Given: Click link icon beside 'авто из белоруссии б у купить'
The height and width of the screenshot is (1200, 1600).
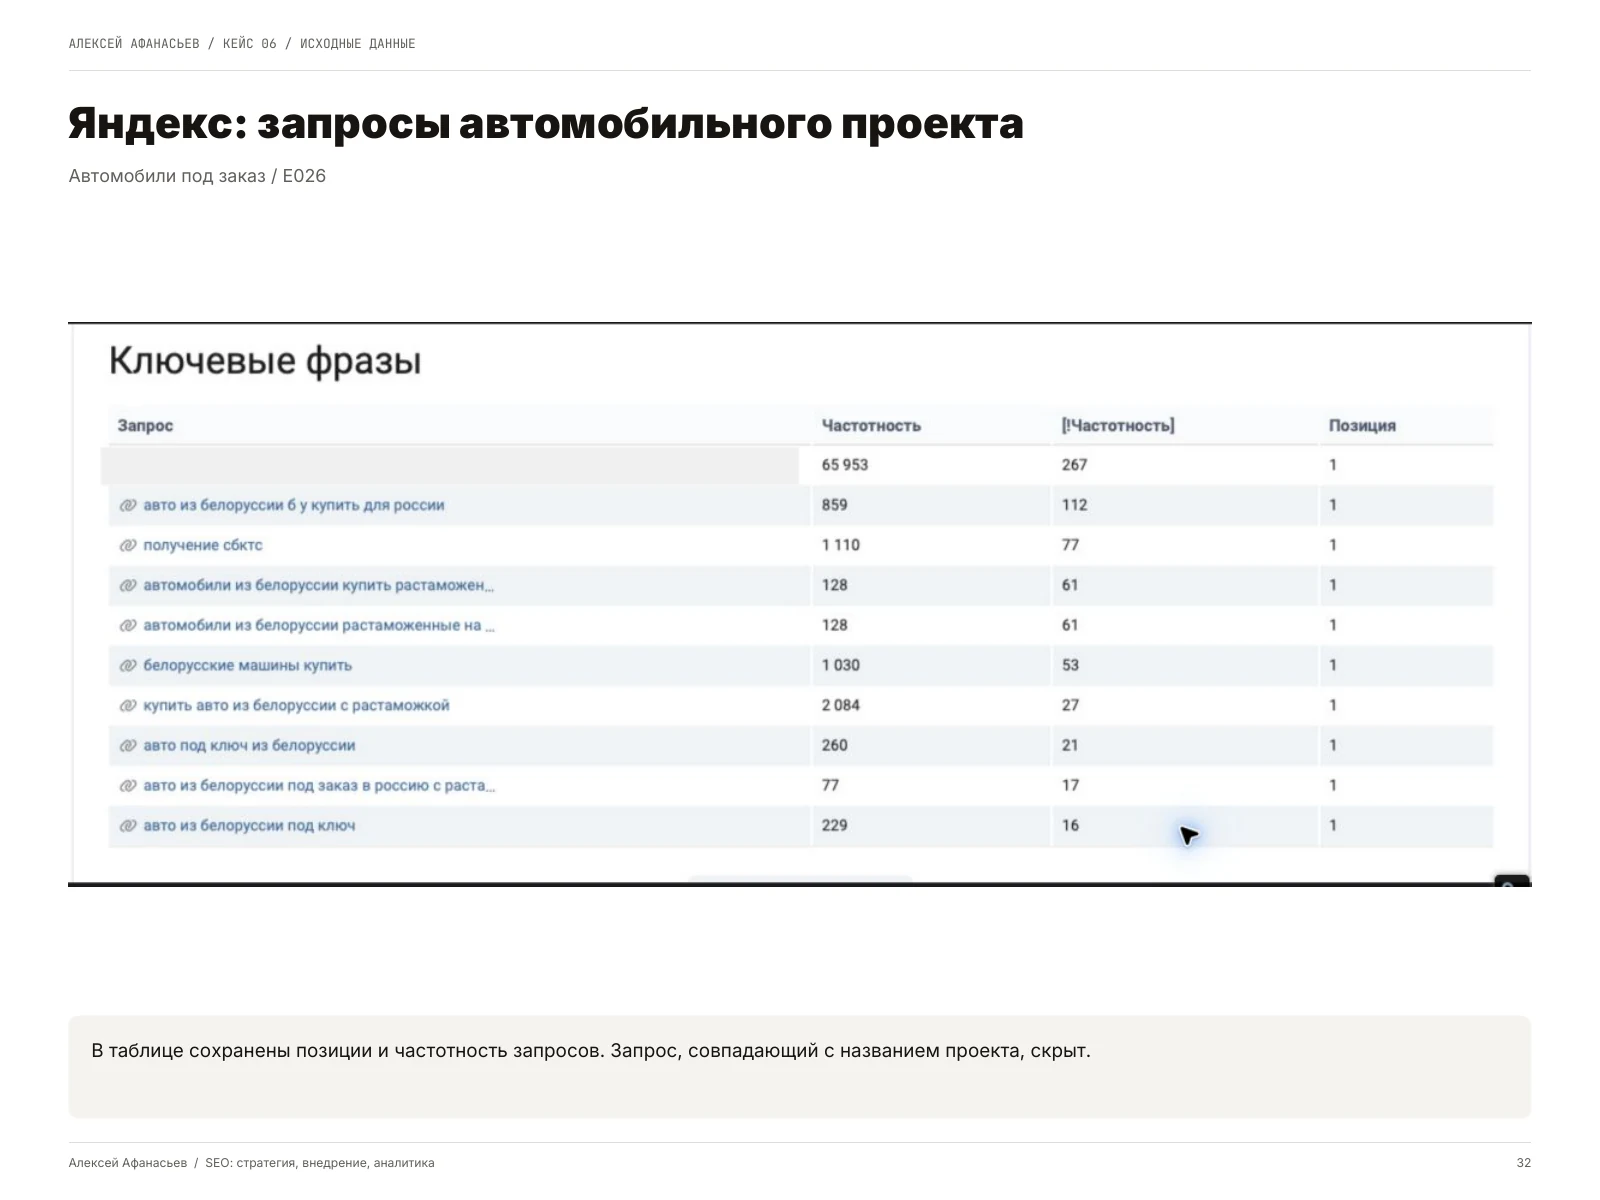Looking at the screenshot, I should point(127,505).
